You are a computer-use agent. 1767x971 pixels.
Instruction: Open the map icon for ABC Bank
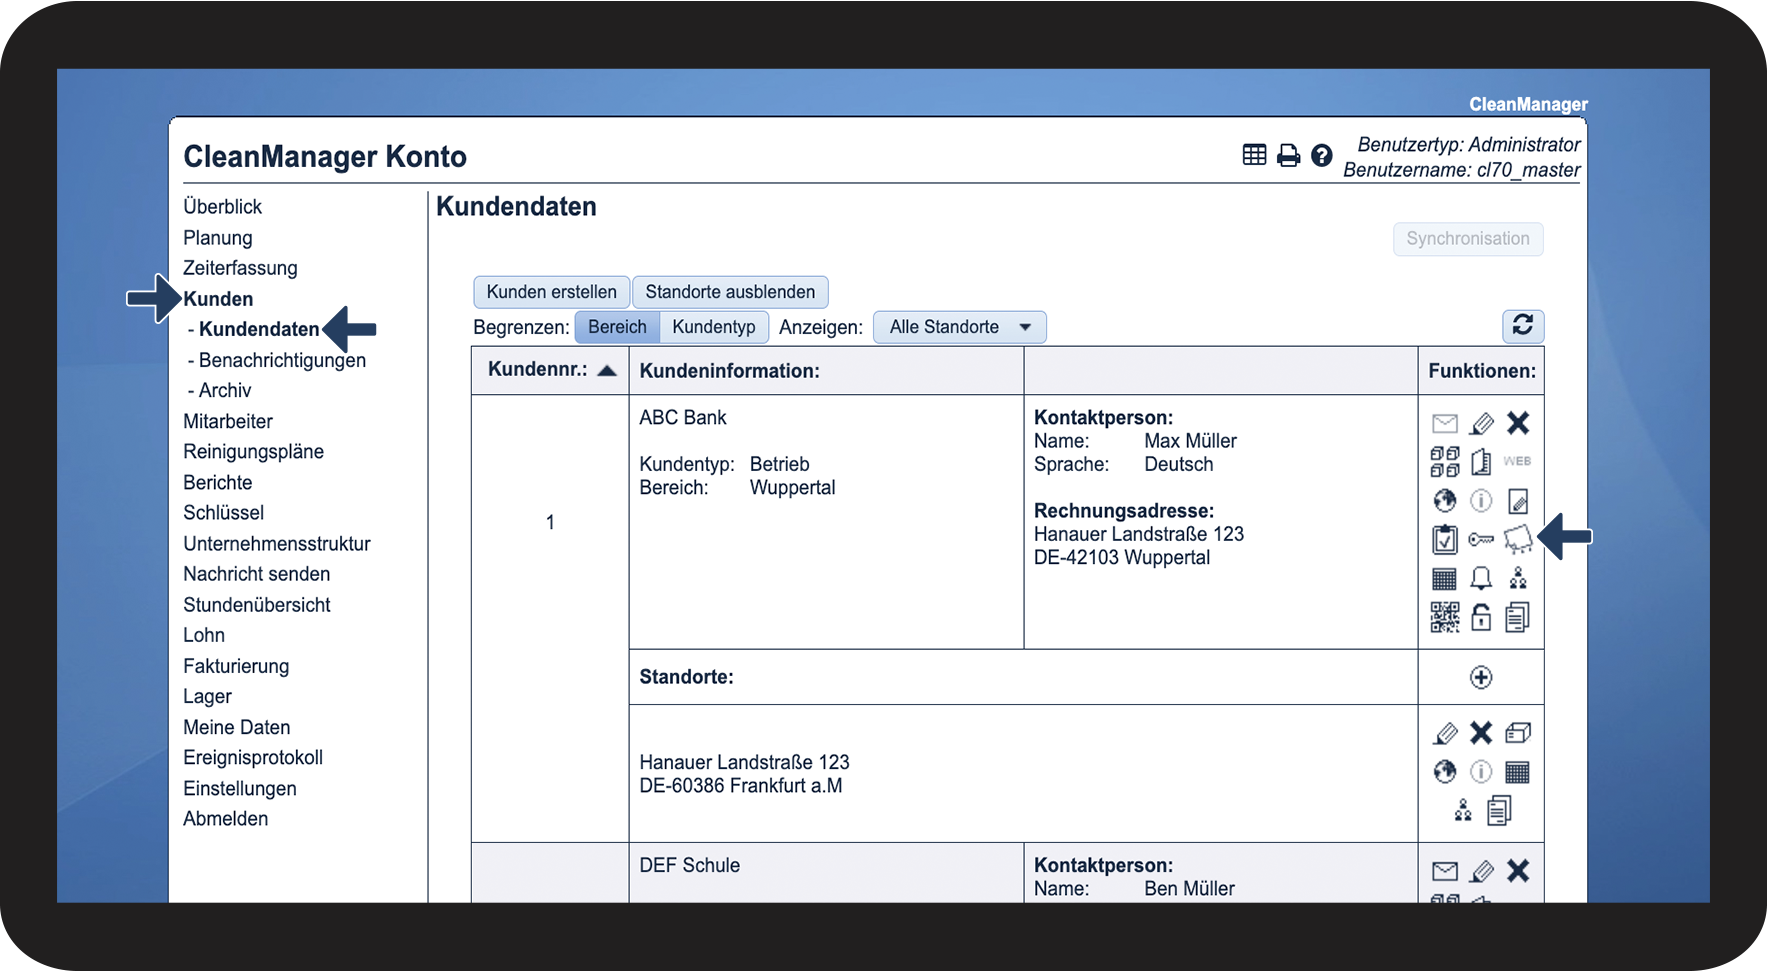(1518, 539)
